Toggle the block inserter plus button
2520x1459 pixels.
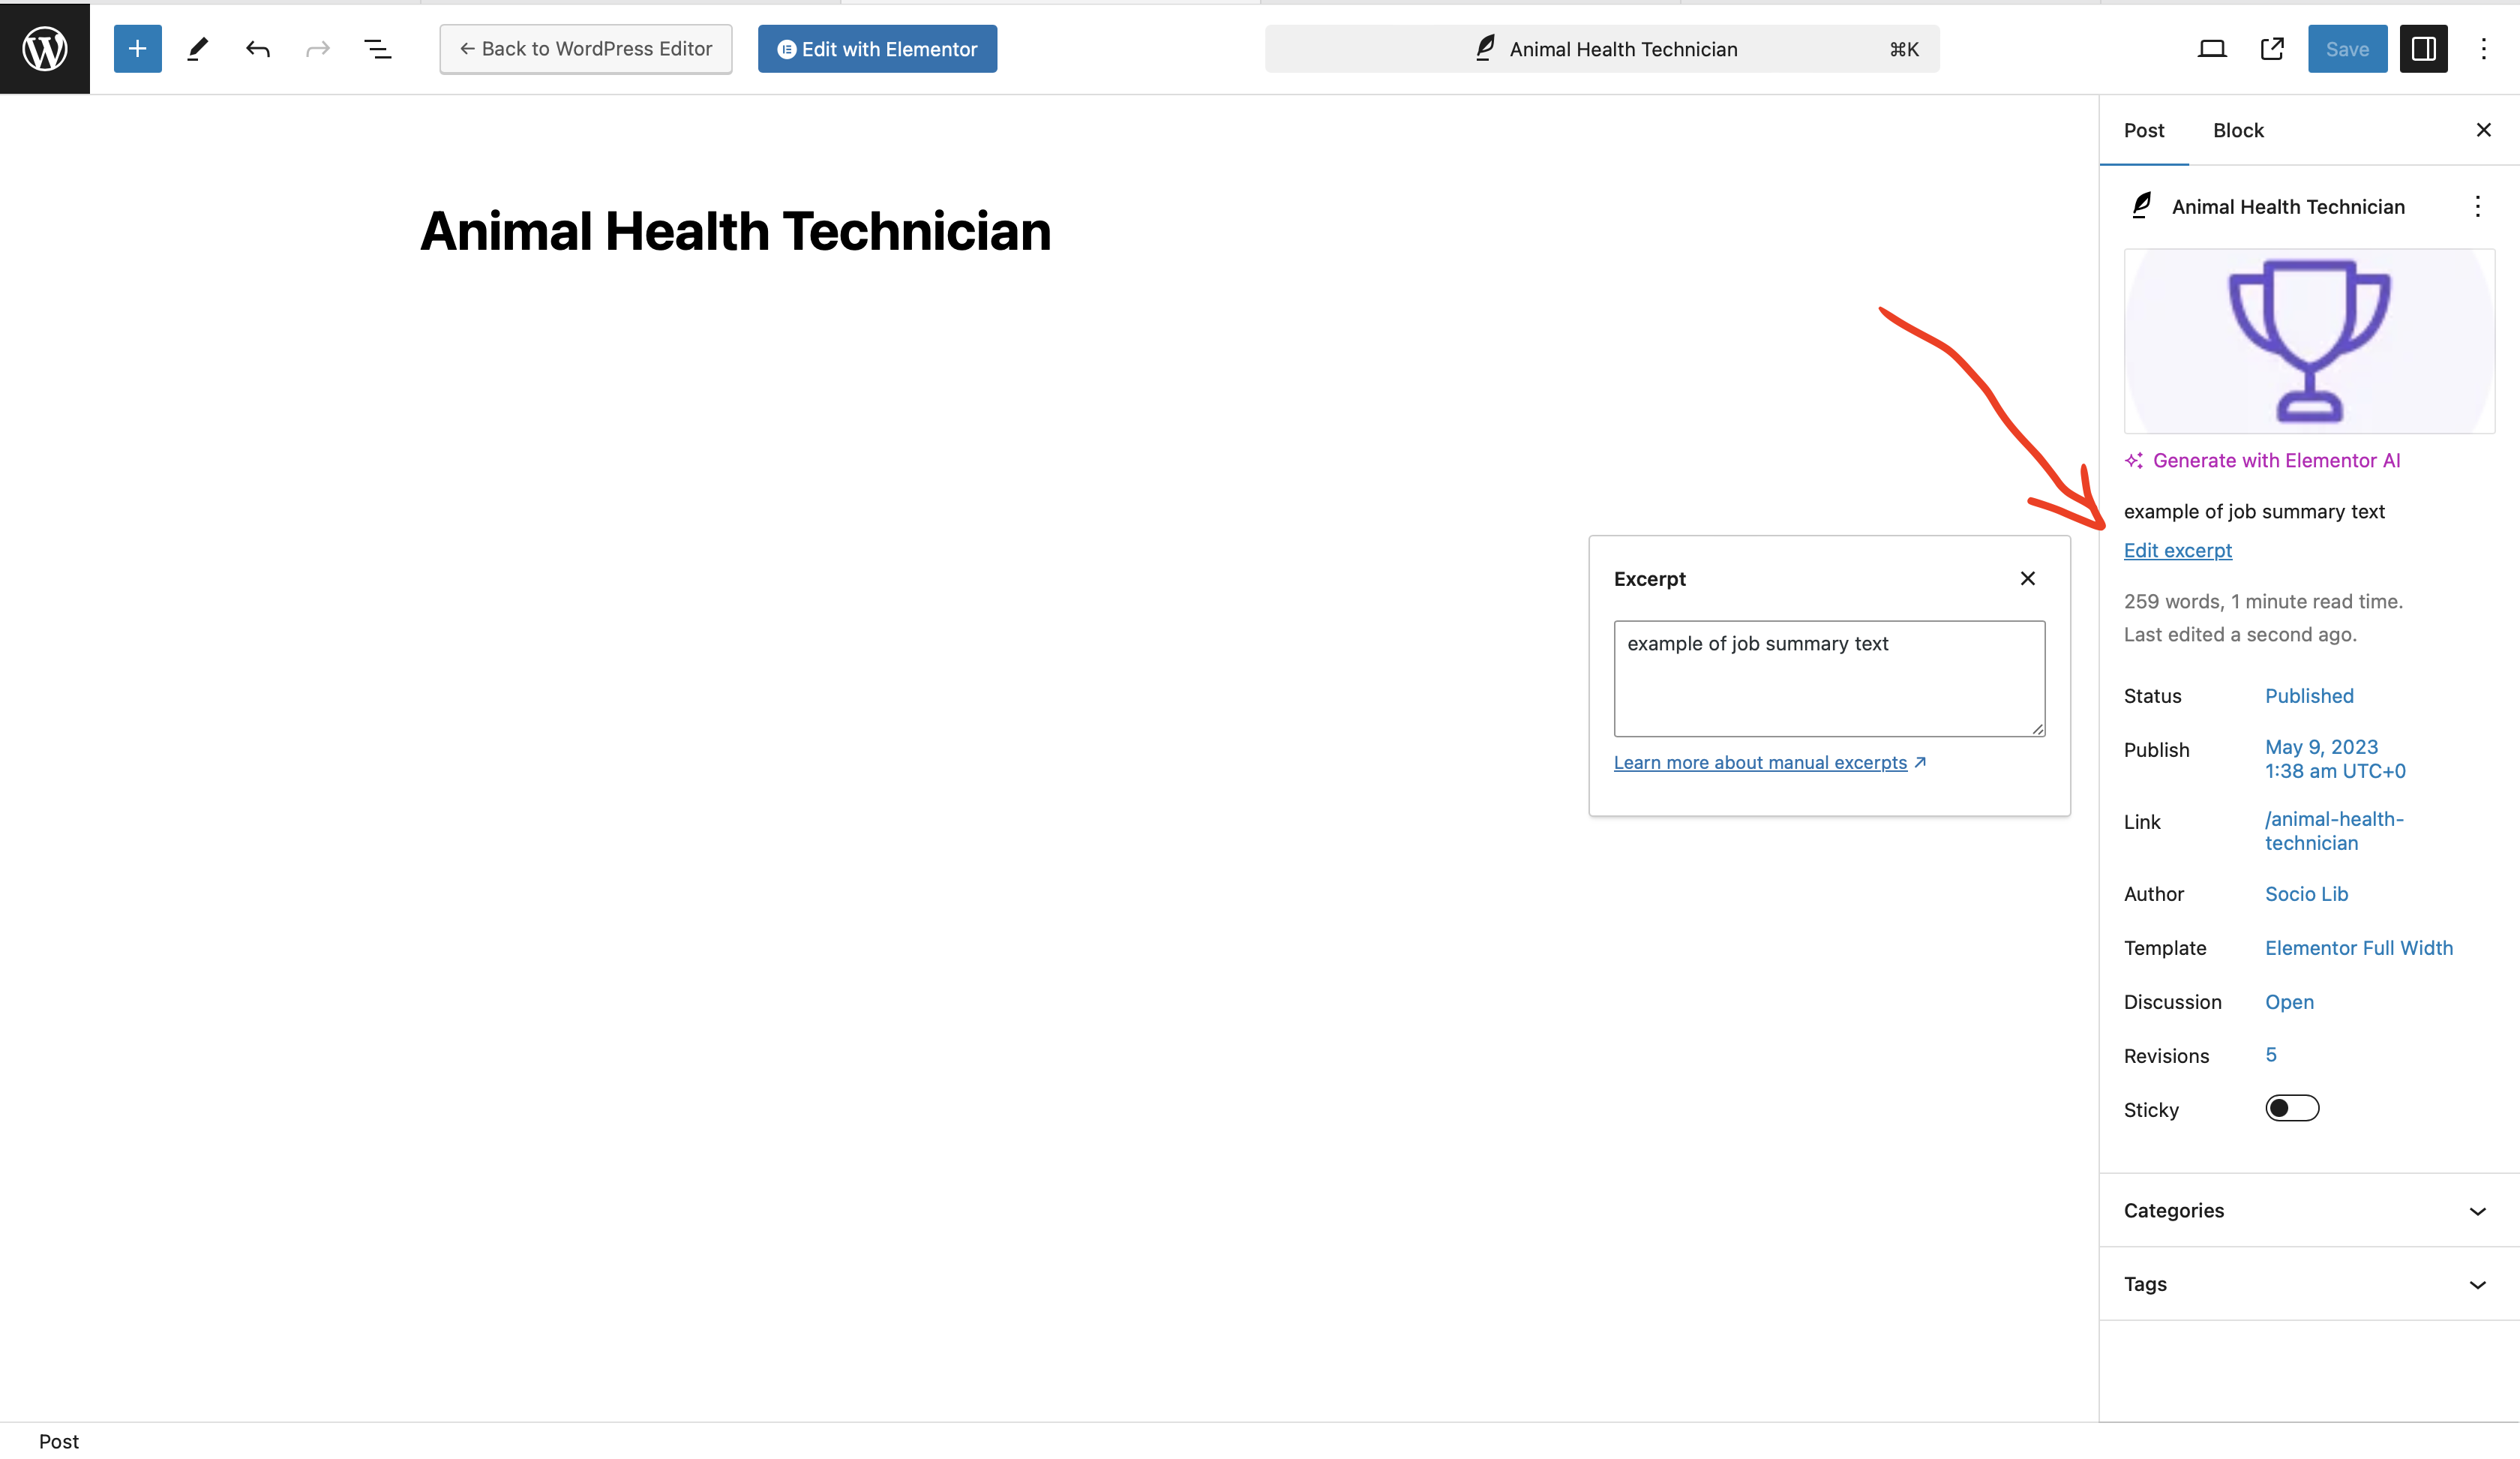tap(137, 48)
